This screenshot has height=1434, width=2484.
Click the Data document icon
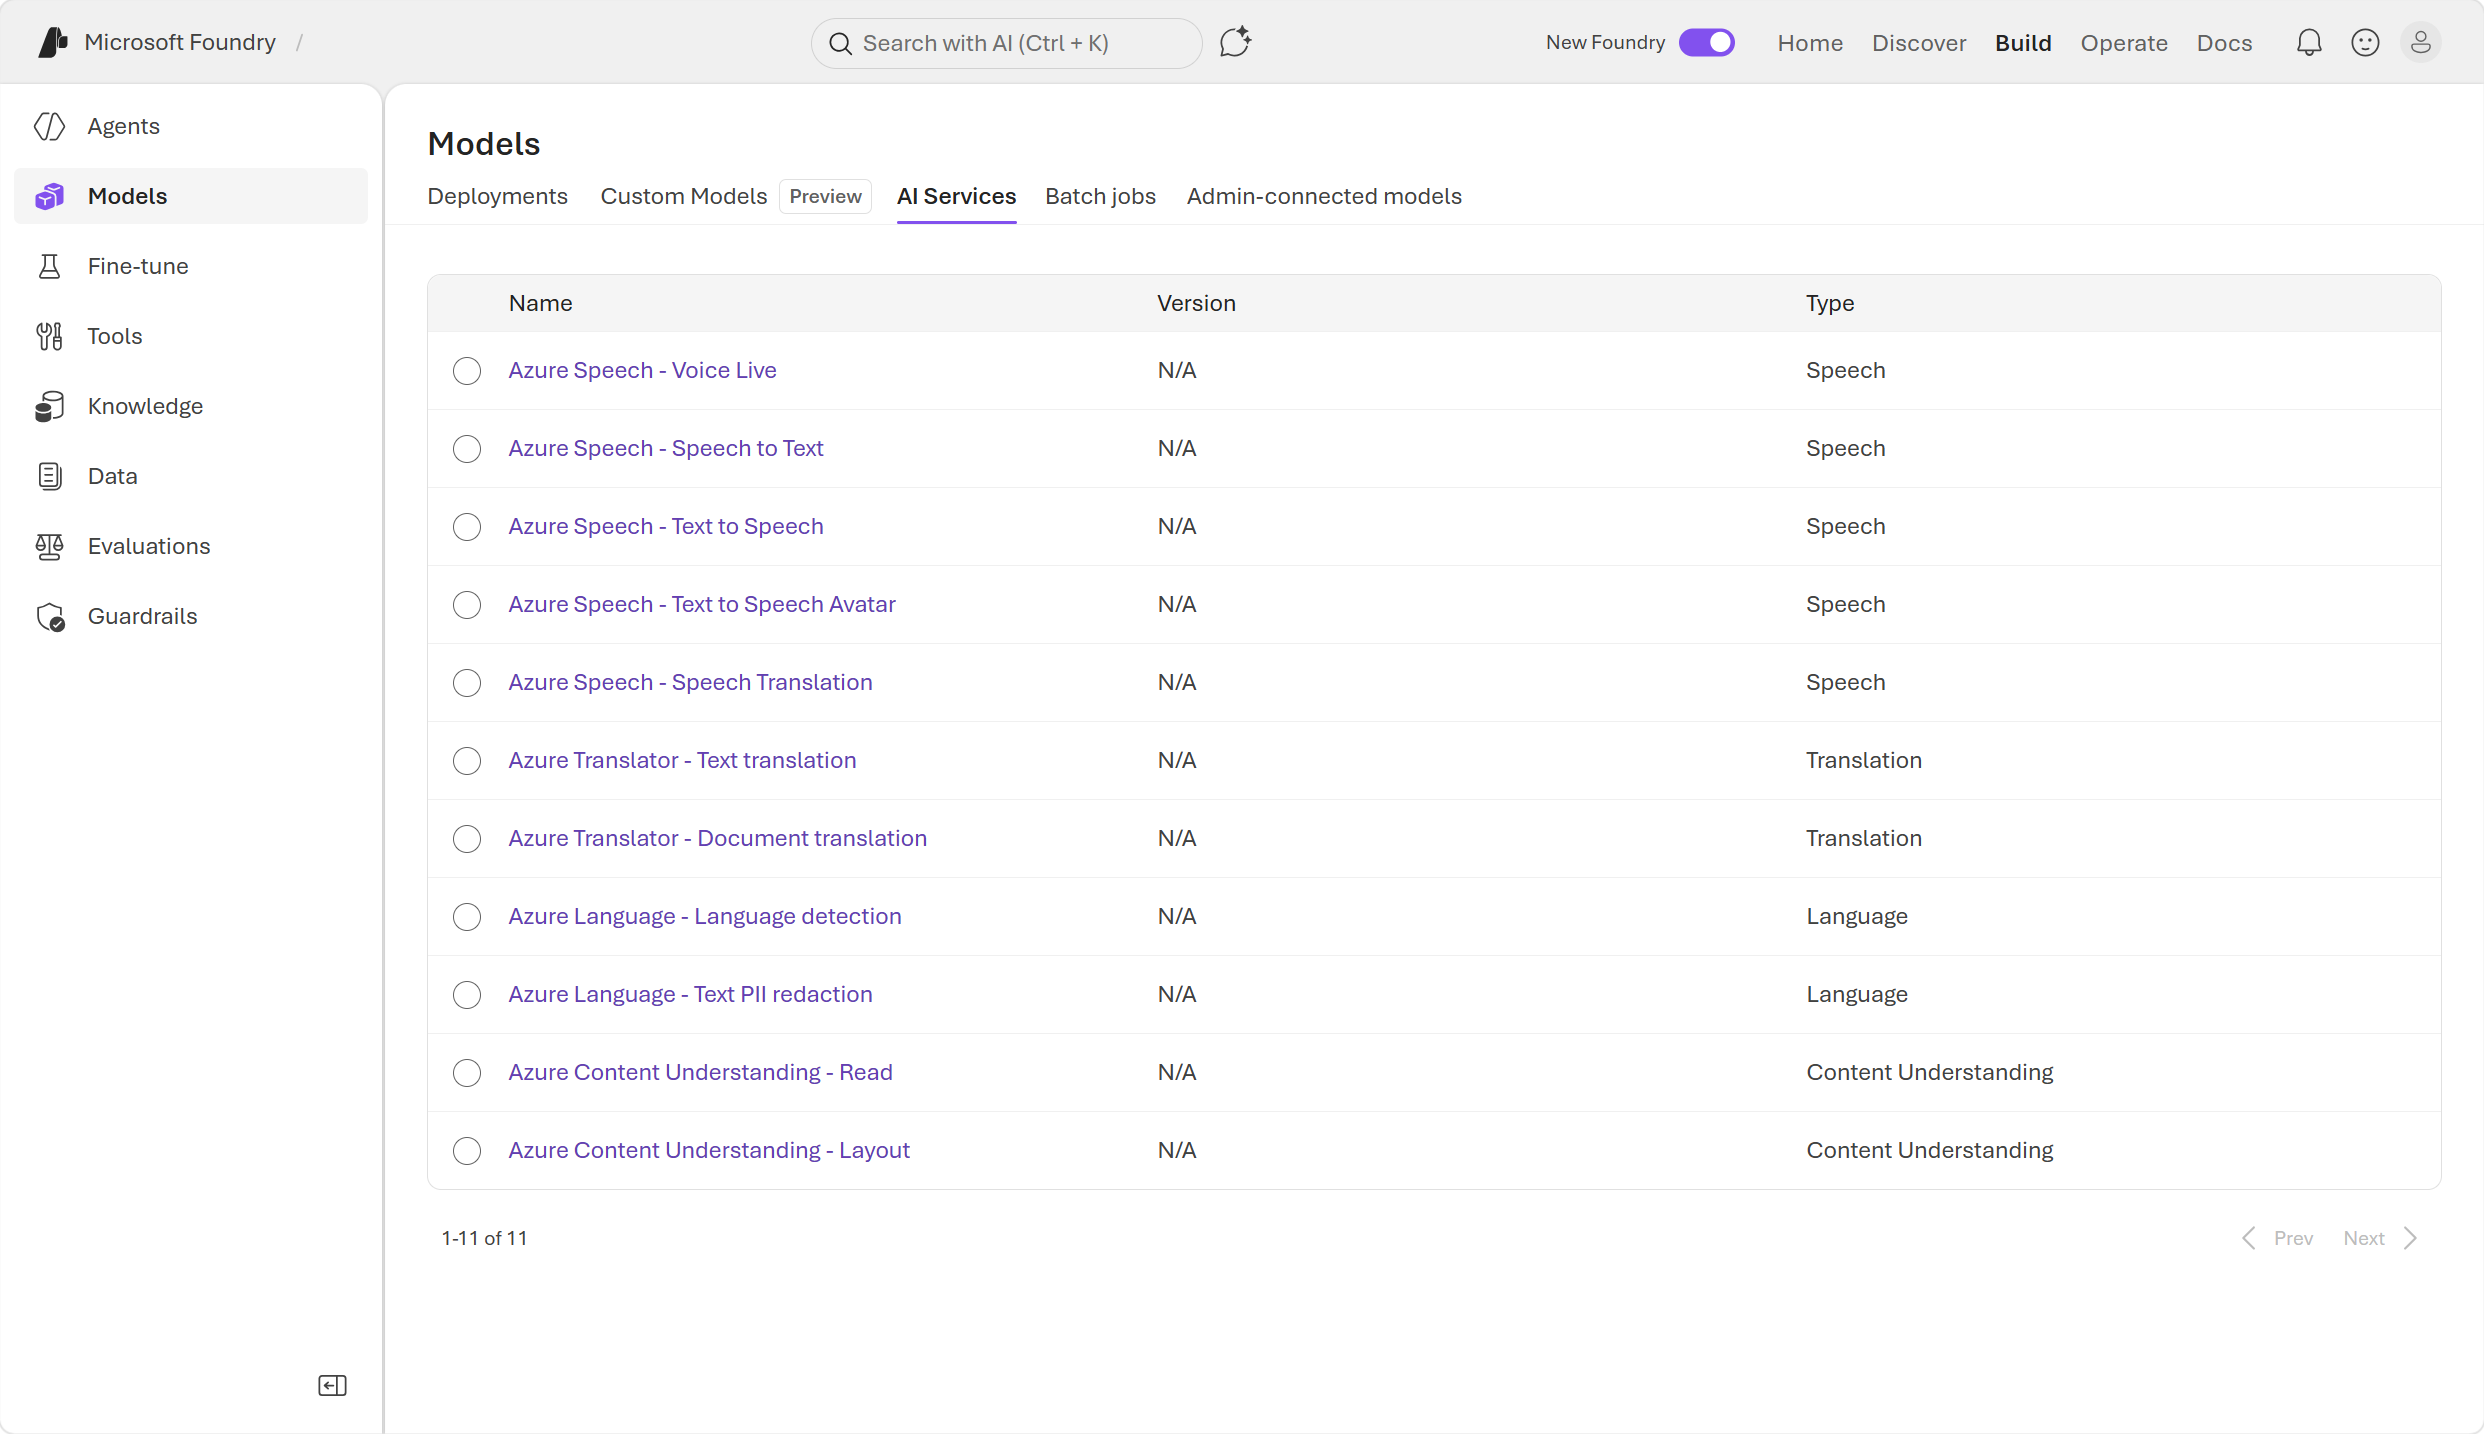(x=50, y=476)
